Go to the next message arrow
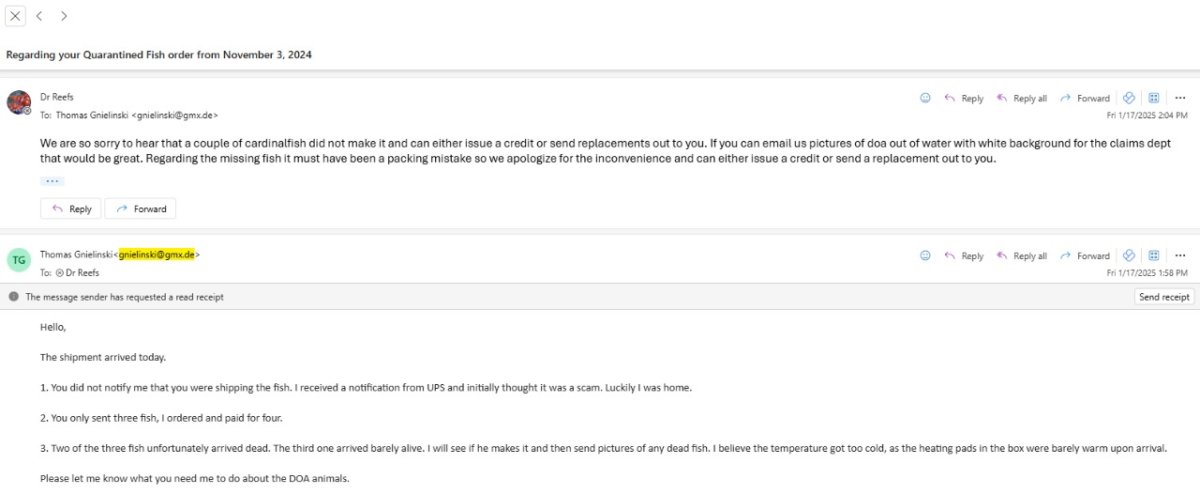 point(64,16)
